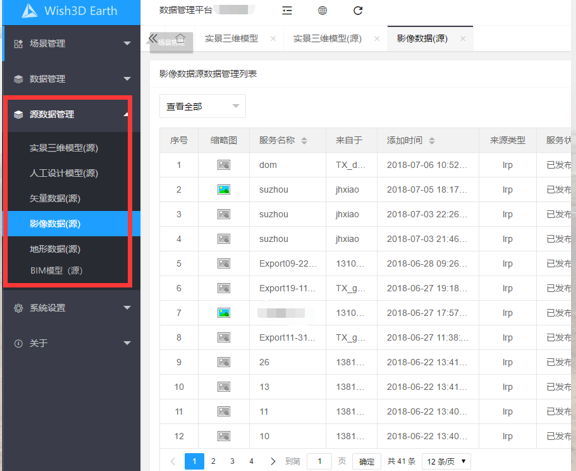Close the 实景三维模型(源) tab
Screen dimensions: 576x471
[x=377, y=39]
